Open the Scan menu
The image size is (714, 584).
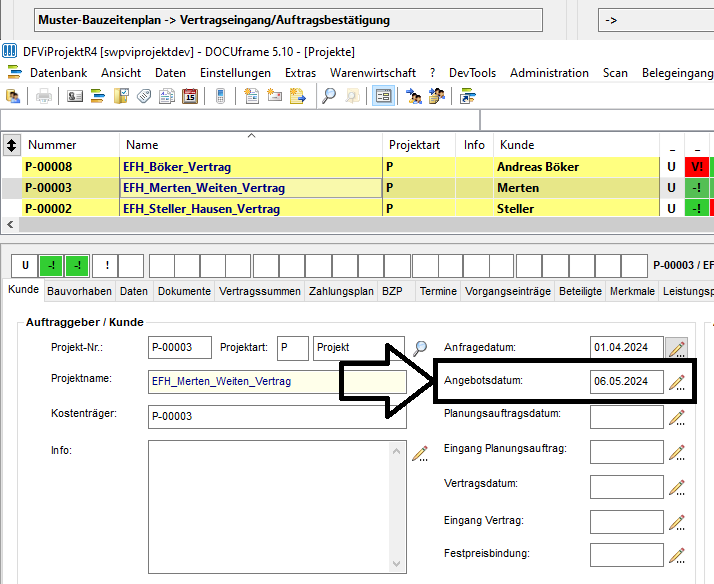coord(615,73)
